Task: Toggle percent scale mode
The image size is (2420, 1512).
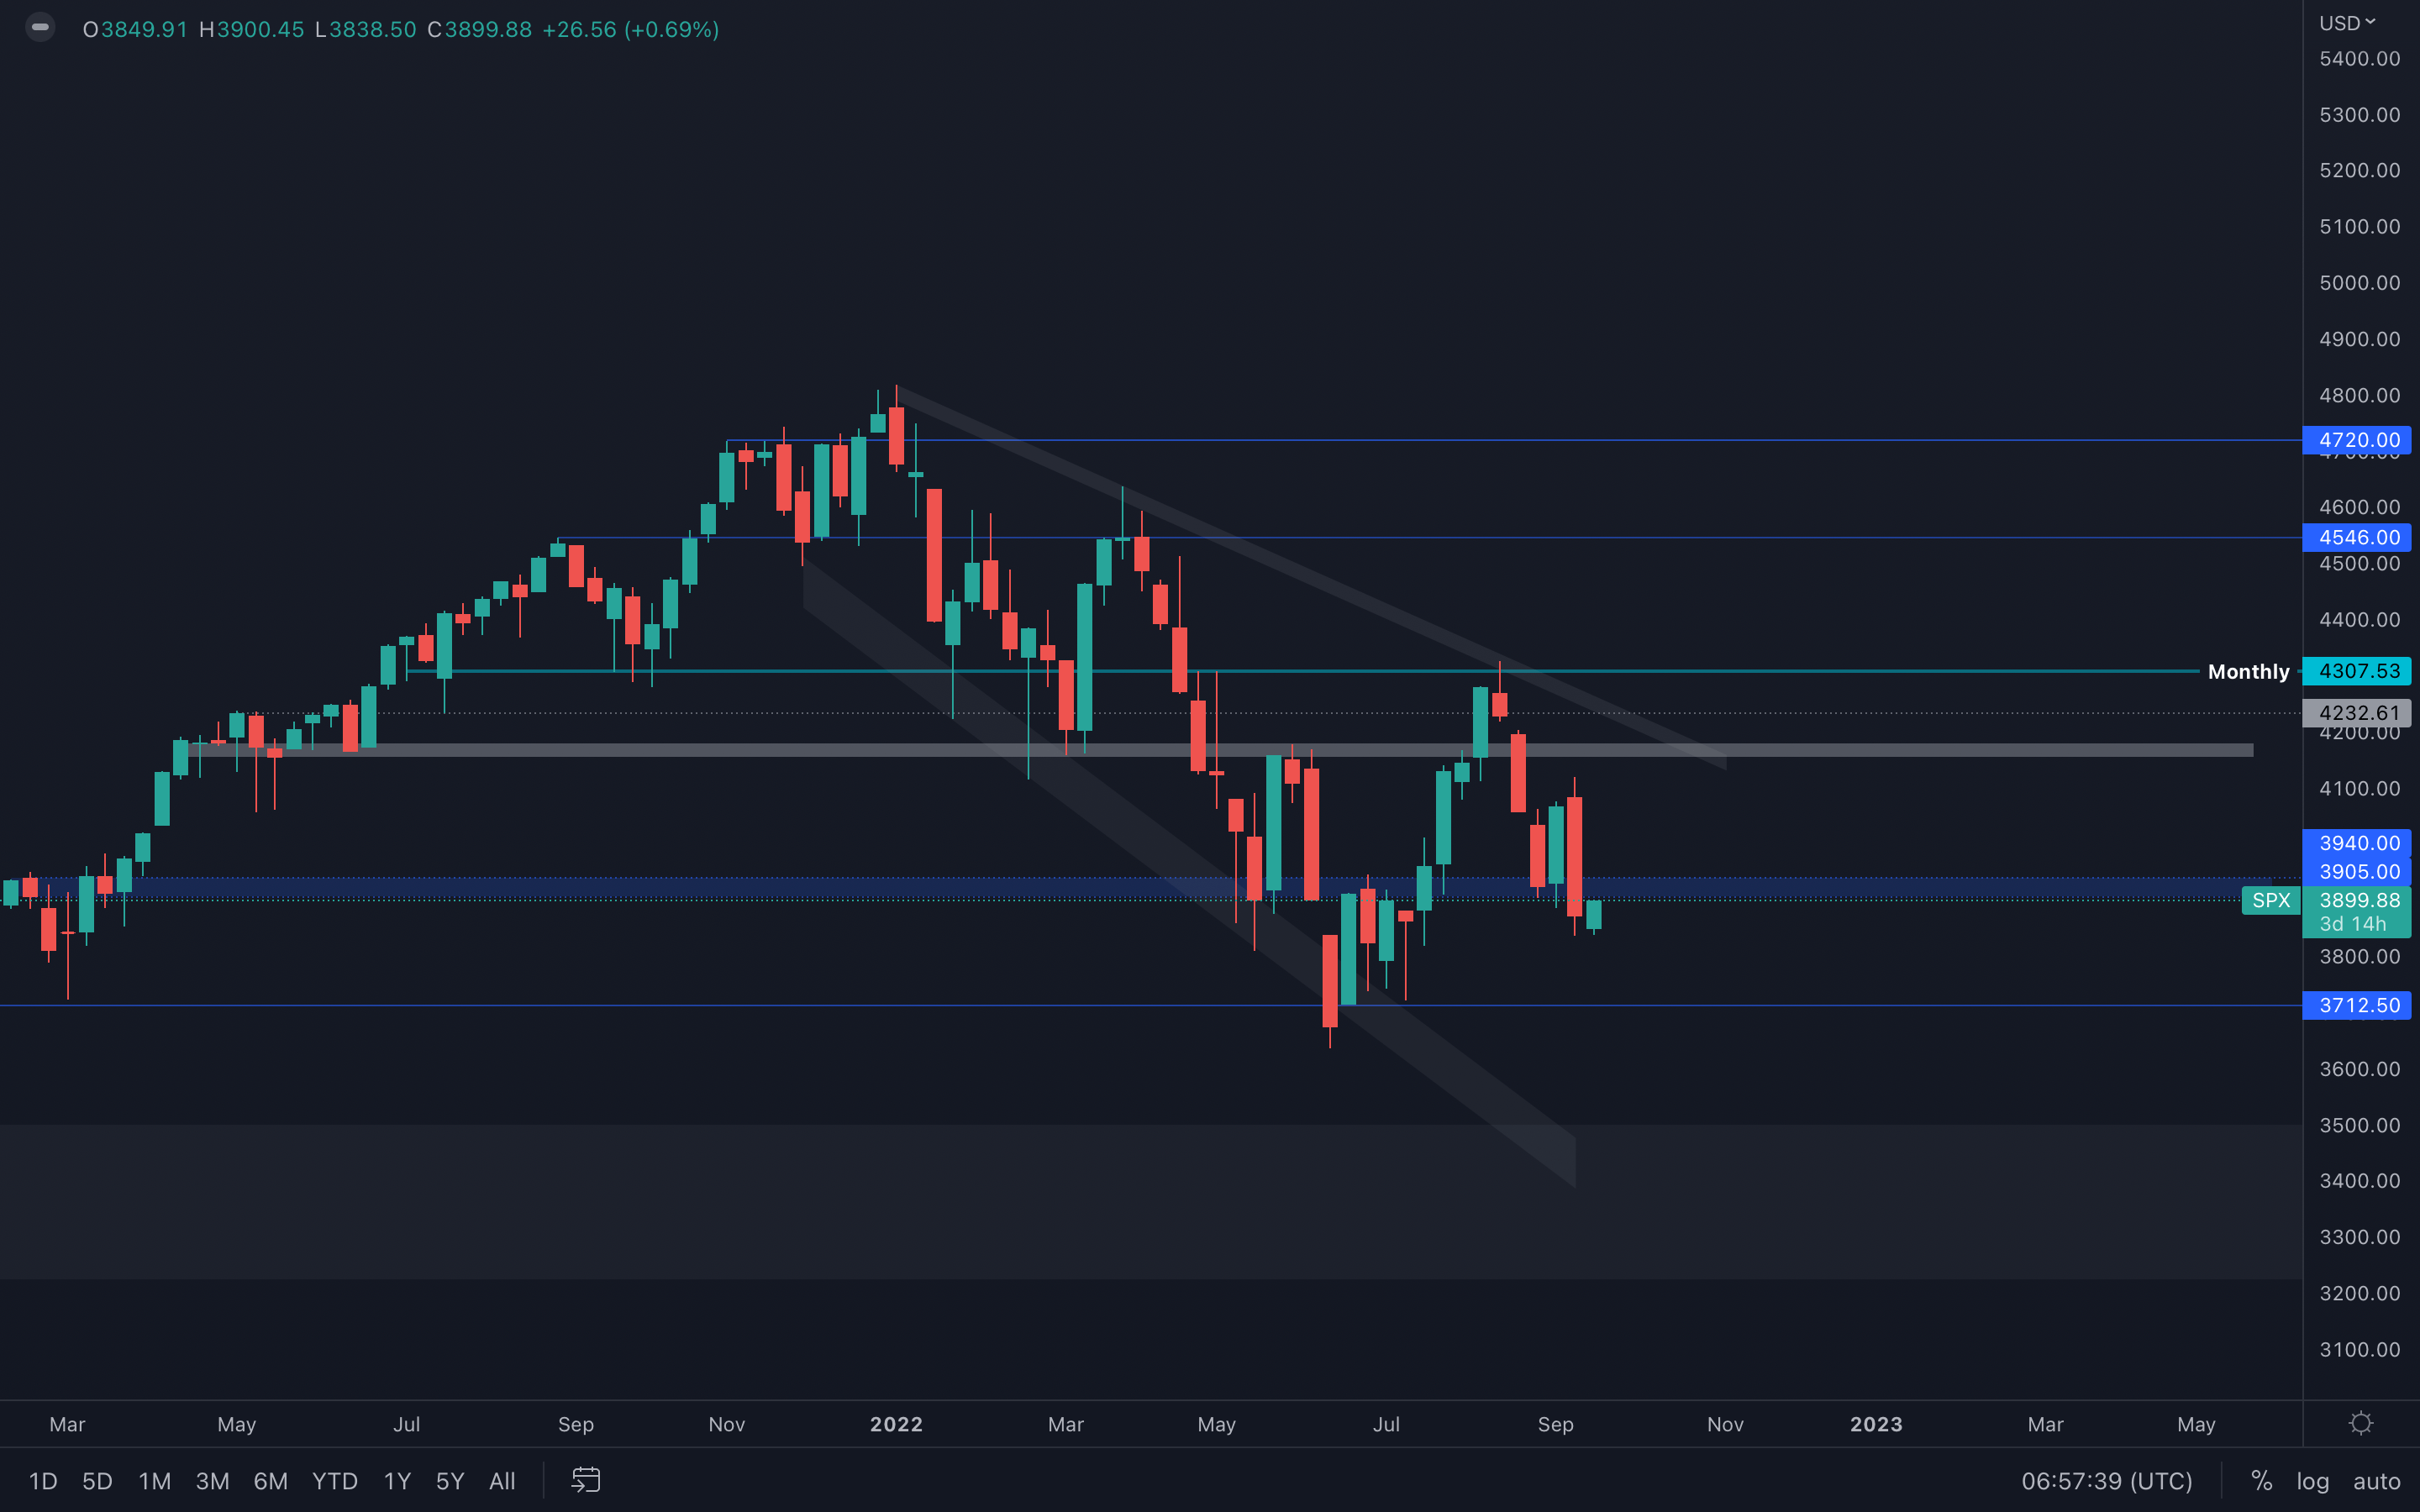Action: (2261, 1481)
